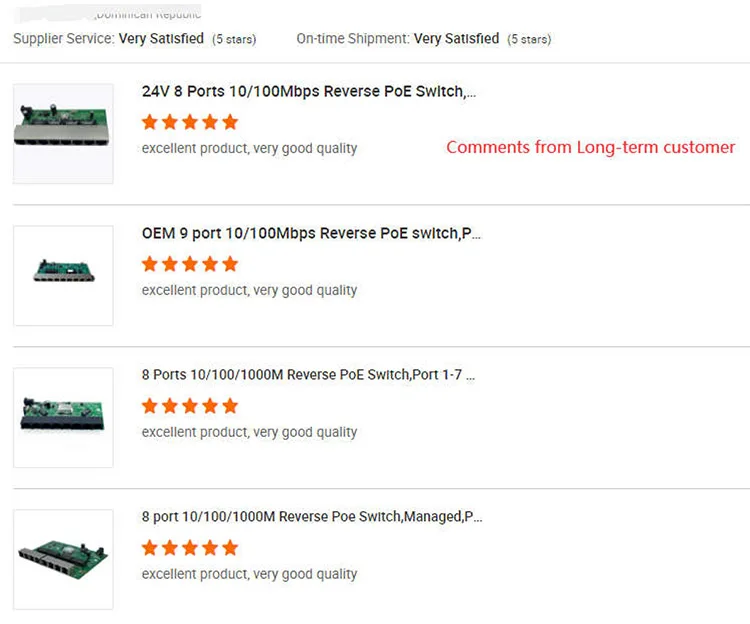Image resolution: width=750 pixels, height=624 pixels.
Task: Click the review text under the Managed switch
Action: pyautogui.click(x=249, y=574)
